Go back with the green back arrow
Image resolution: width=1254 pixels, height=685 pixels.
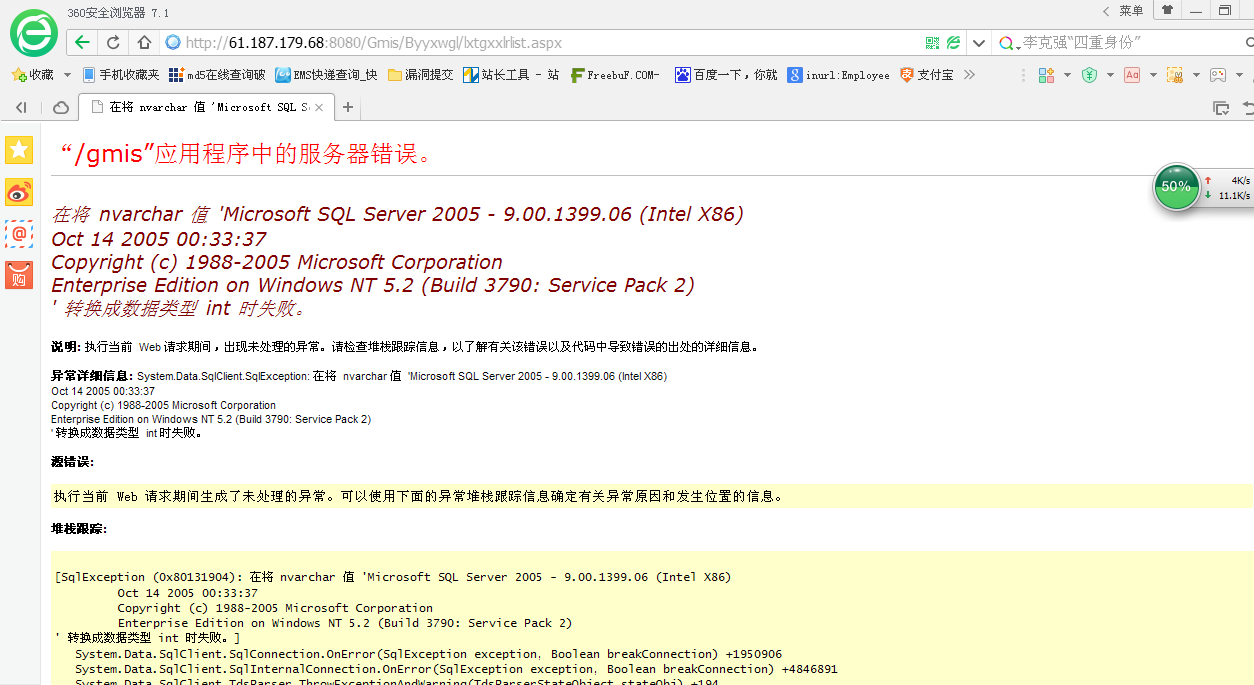(82, 43)
